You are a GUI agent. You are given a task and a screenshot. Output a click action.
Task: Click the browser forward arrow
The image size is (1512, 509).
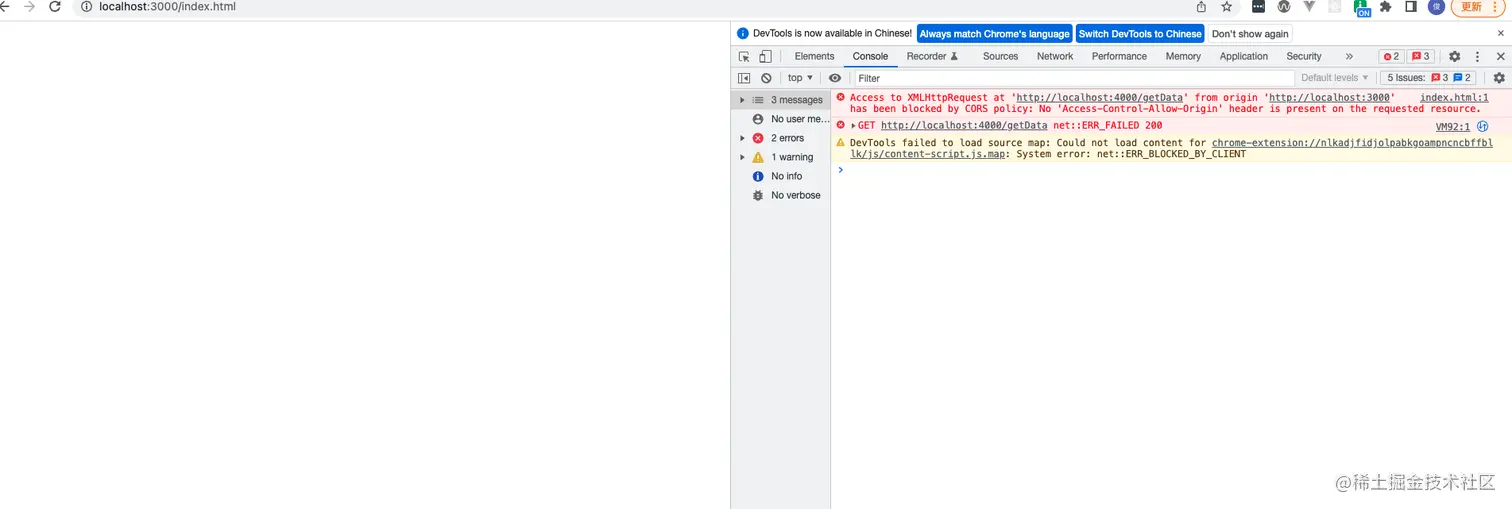pyautogui.click(x=29, y=7)
